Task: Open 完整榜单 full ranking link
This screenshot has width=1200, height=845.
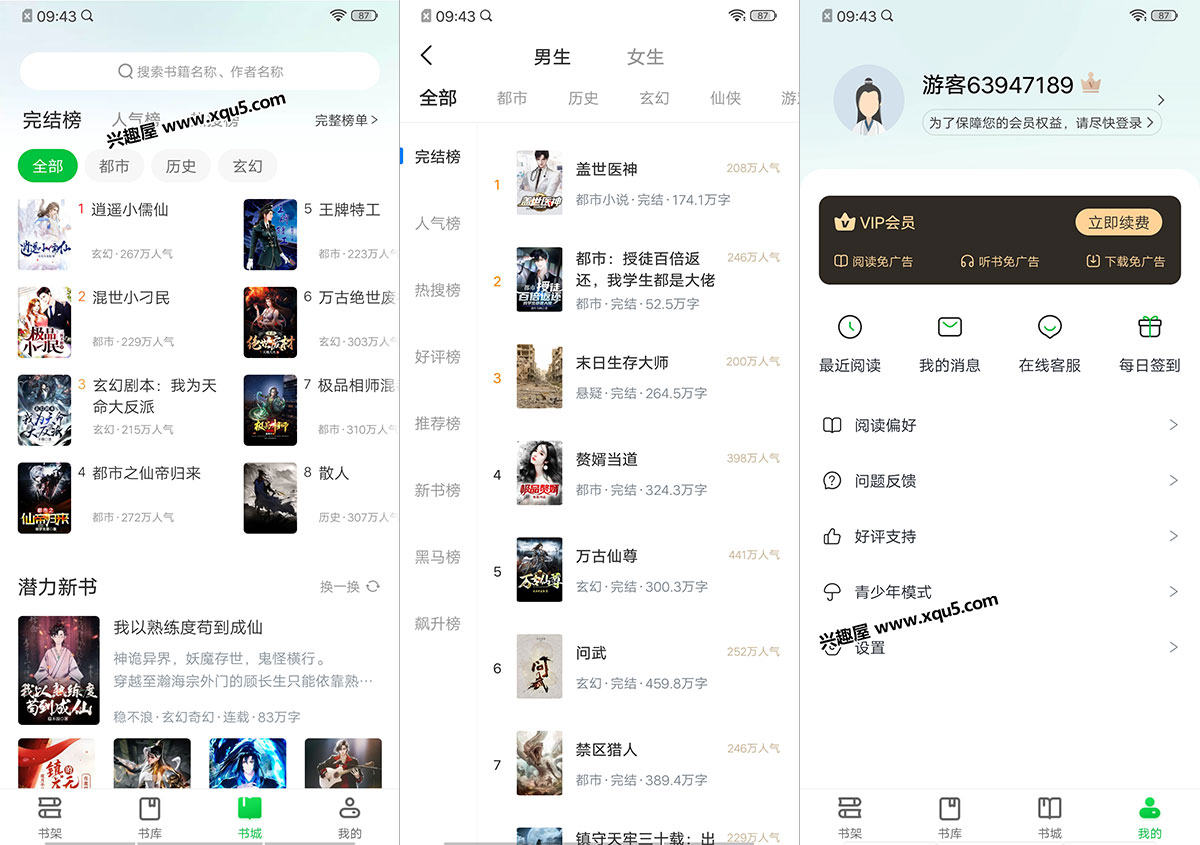Action: click(346, 120)
